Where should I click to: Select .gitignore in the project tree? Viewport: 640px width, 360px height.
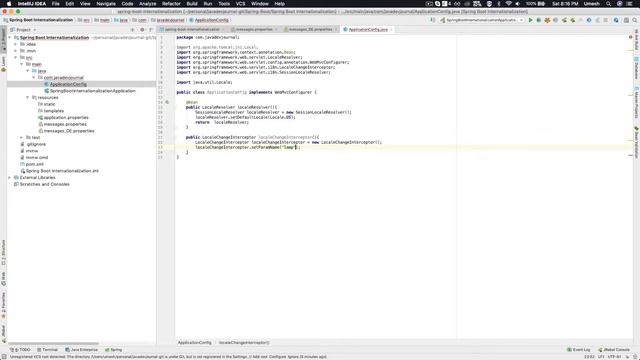[x=36, y=144]
